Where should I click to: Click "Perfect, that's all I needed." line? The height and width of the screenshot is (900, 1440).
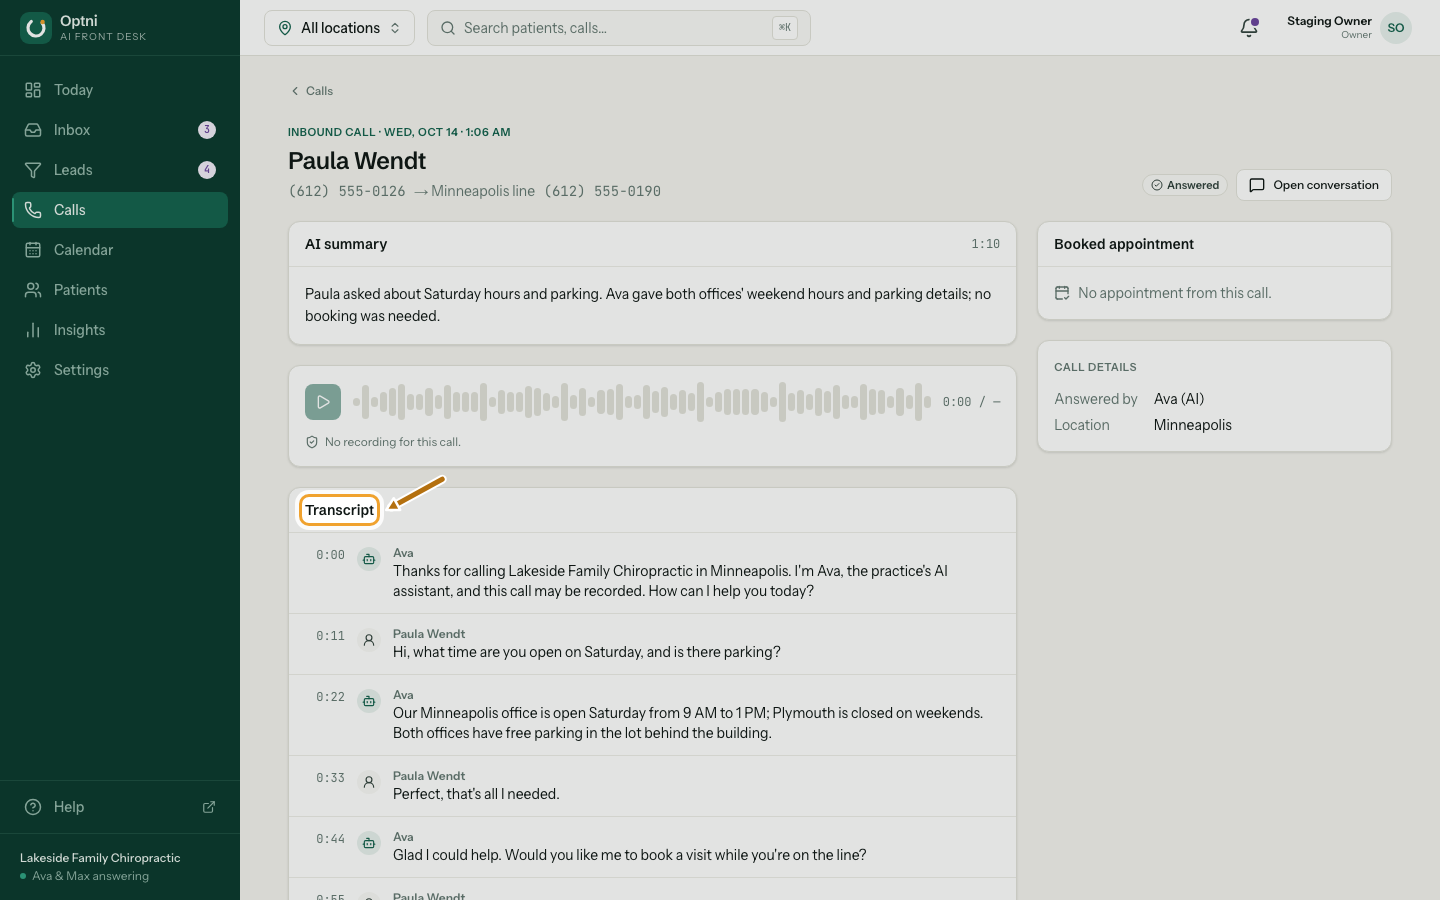[x=476, y=794]
